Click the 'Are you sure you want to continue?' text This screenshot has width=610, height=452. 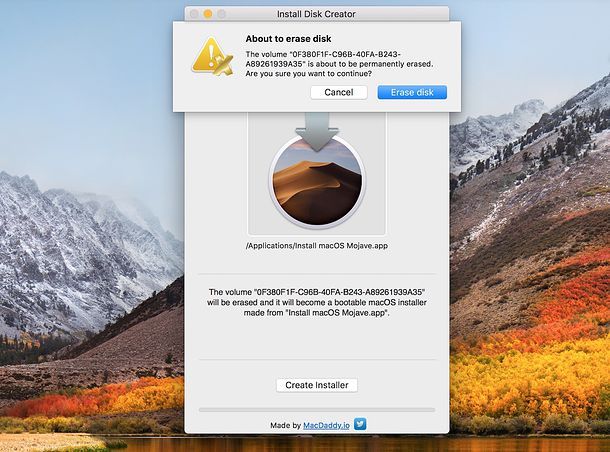tap(309, 74)
